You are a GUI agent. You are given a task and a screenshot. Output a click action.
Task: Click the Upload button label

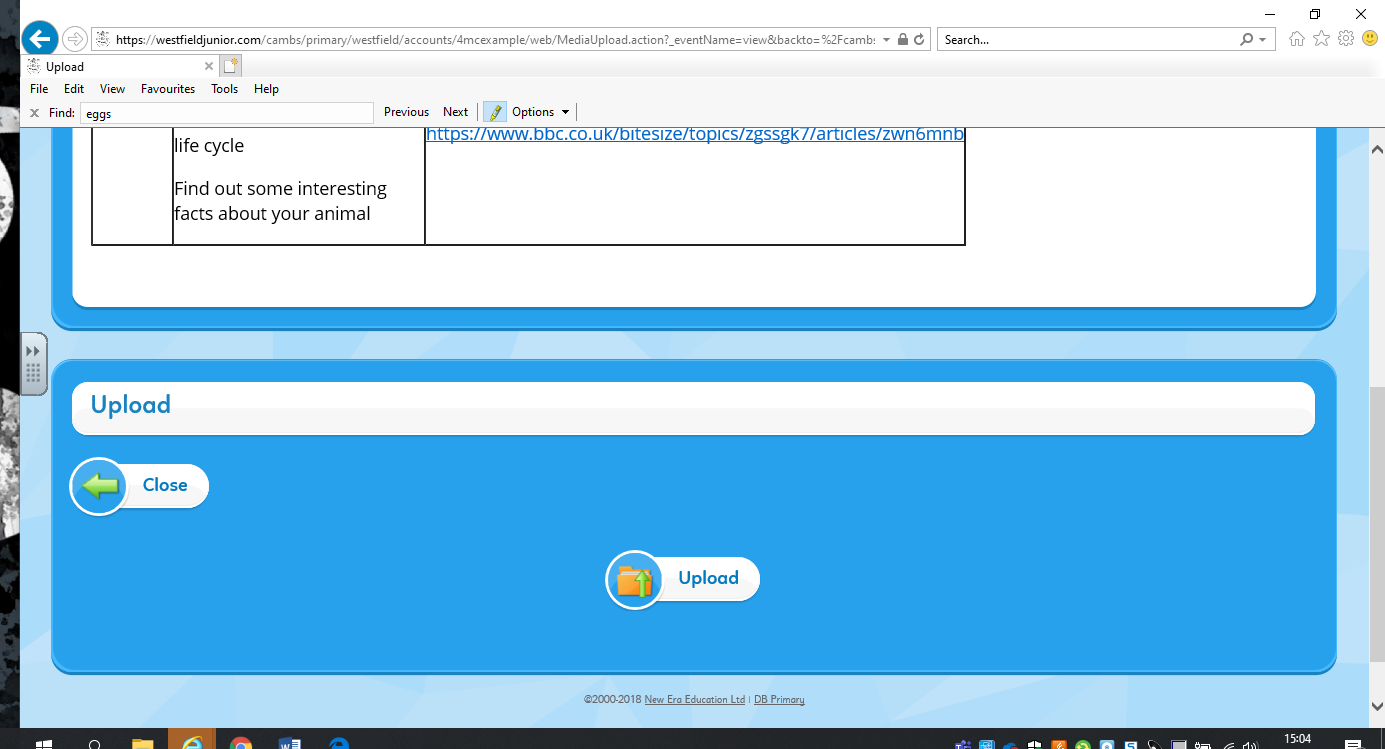click(x=708, y=578)
